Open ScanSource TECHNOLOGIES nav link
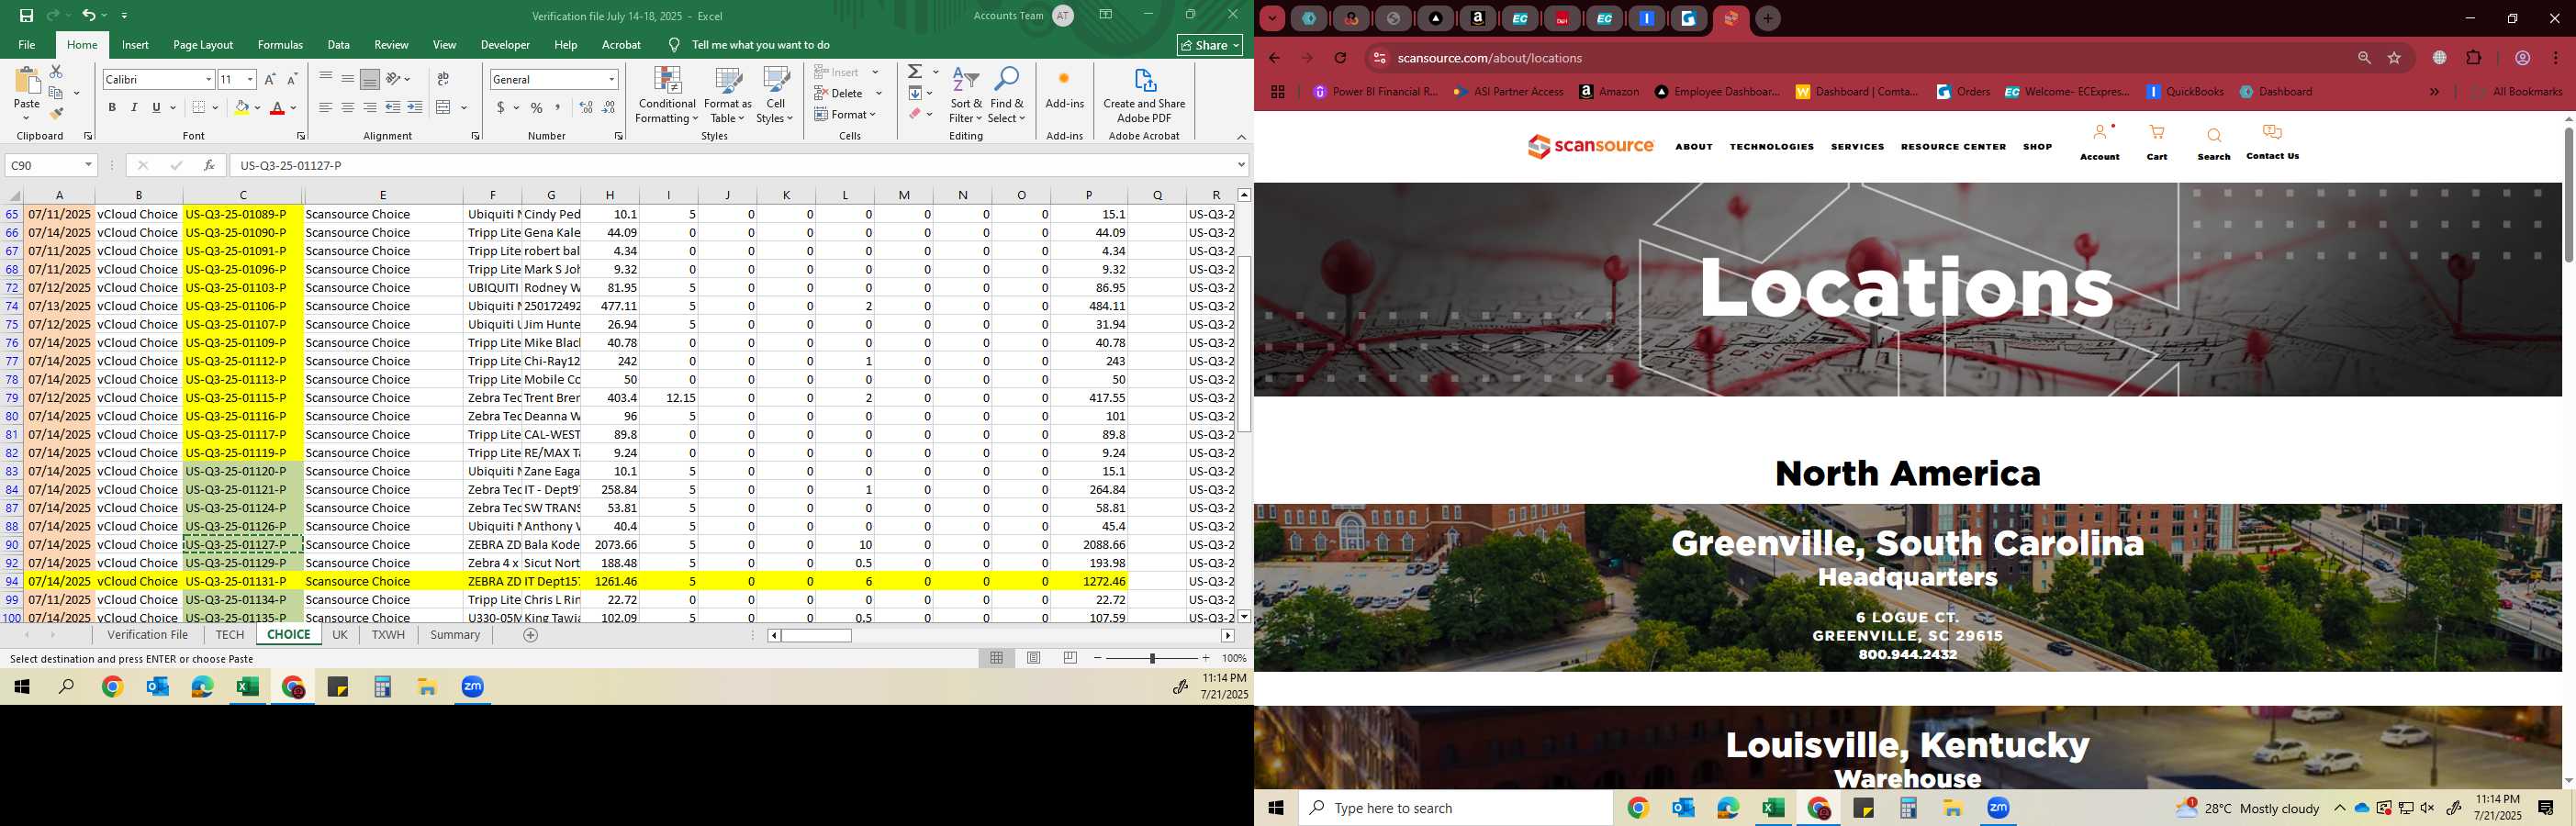Viewport: 2576px width, 826px height. pyautogui.click(x=1771, y=147)
